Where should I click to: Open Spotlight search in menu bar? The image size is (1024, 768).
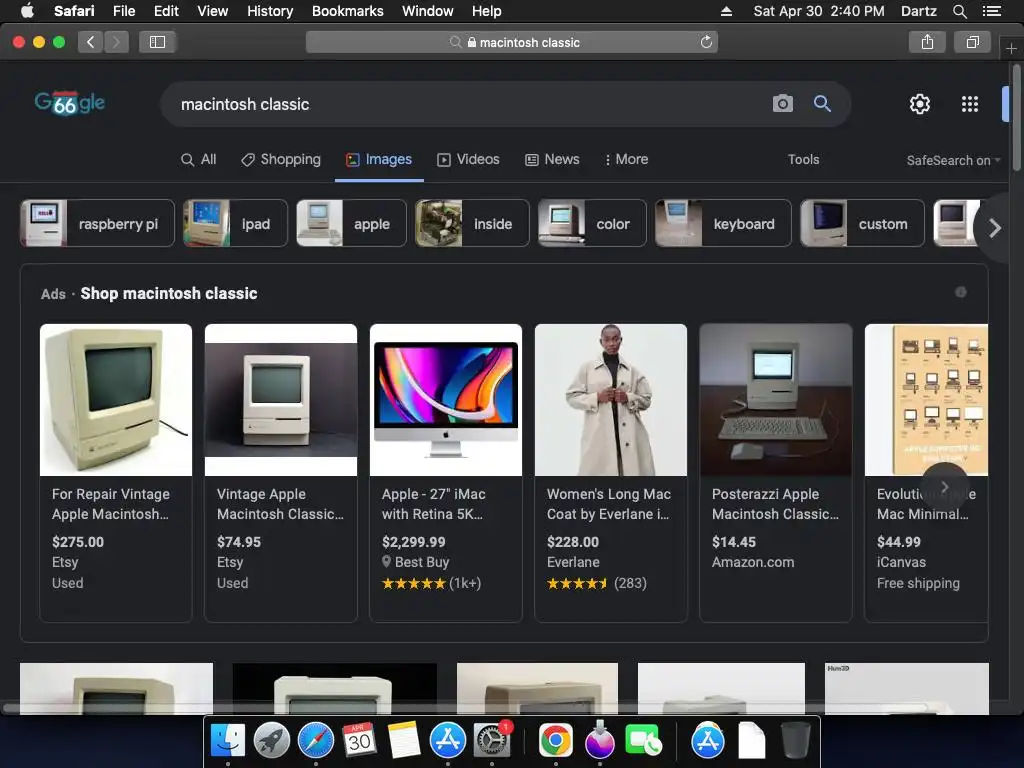click(x=959, y=11)
